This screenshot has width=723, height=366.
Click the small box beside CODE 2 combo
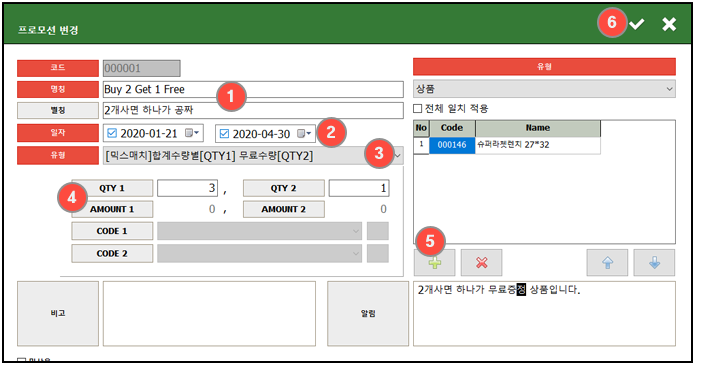[378, 254]
